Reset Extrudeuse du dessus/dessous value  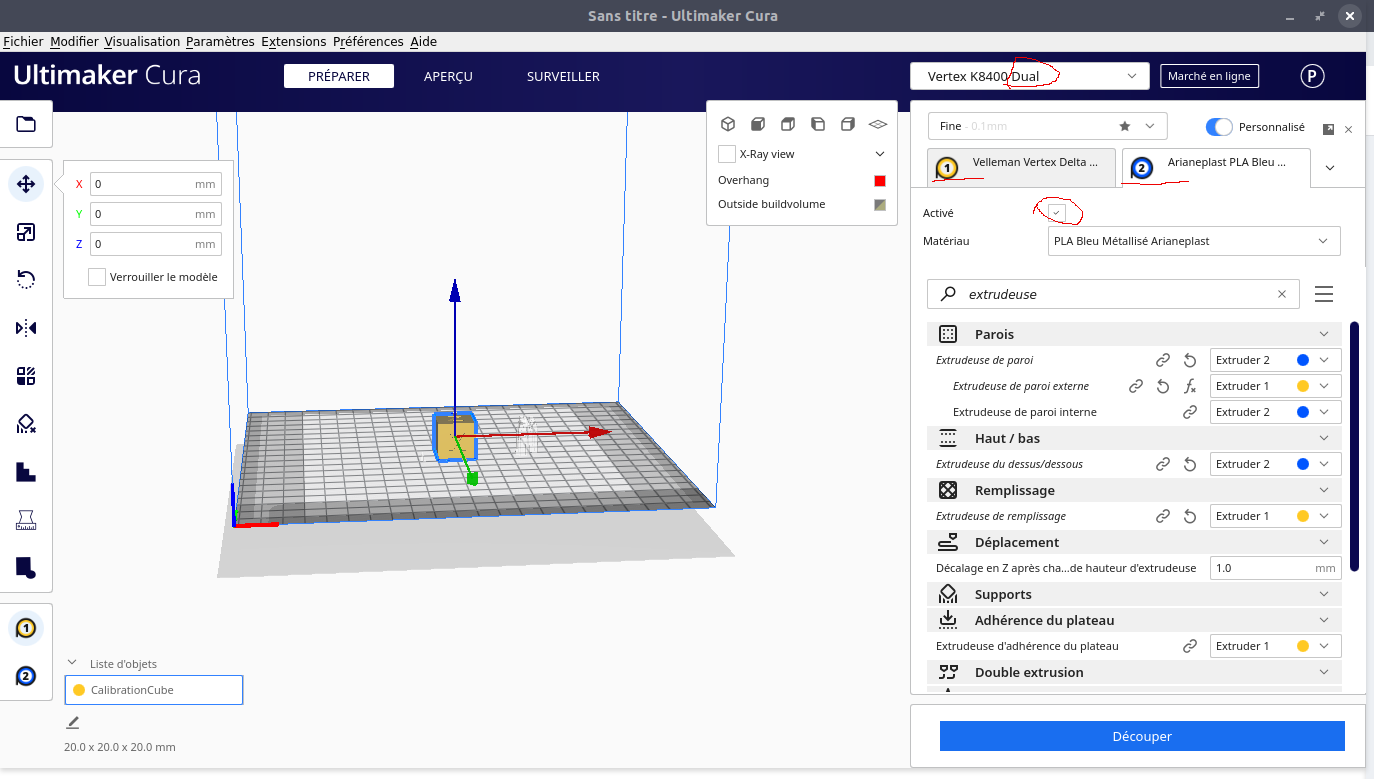pyautogui.click(x=1190, y=464)
